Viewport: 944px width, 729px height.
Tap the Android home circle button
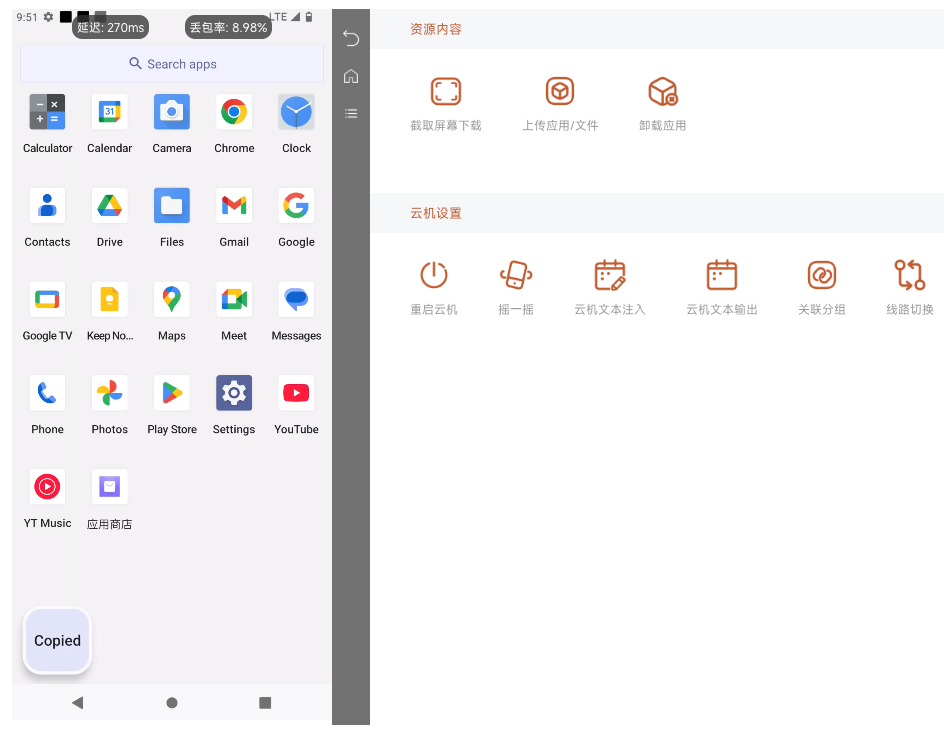tap(172, 703)
